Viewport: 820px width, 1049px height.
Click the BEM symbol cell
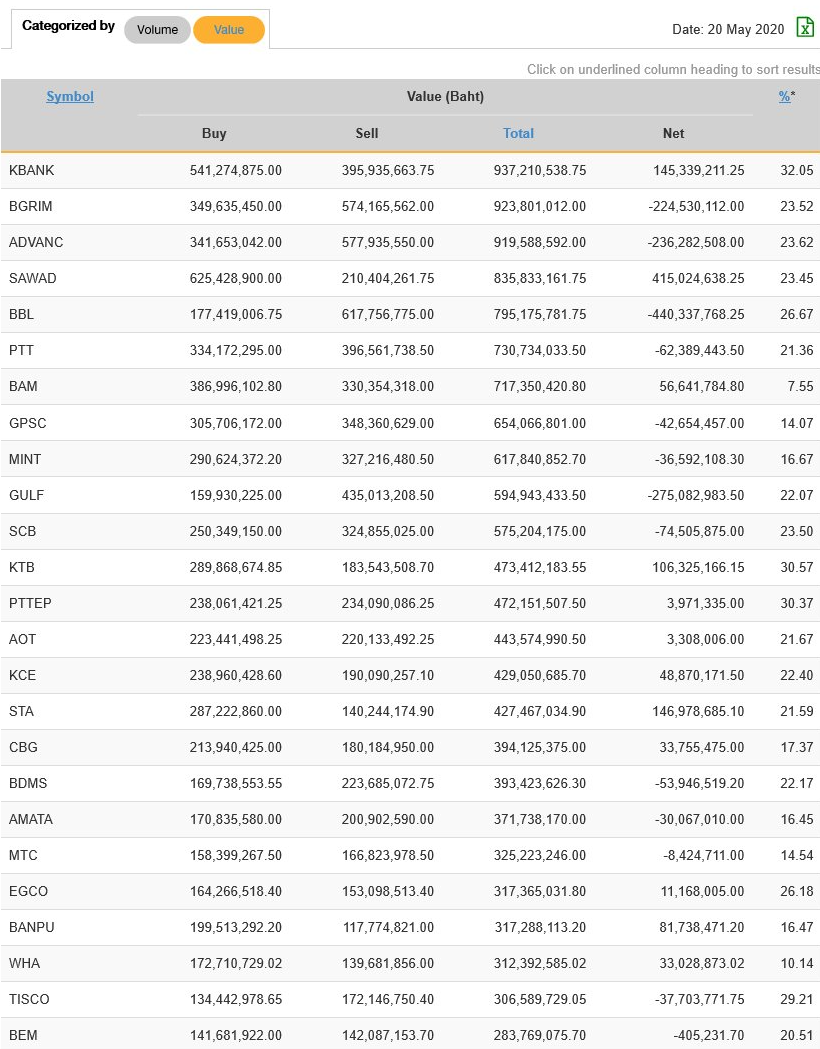tap(23, 1035)
